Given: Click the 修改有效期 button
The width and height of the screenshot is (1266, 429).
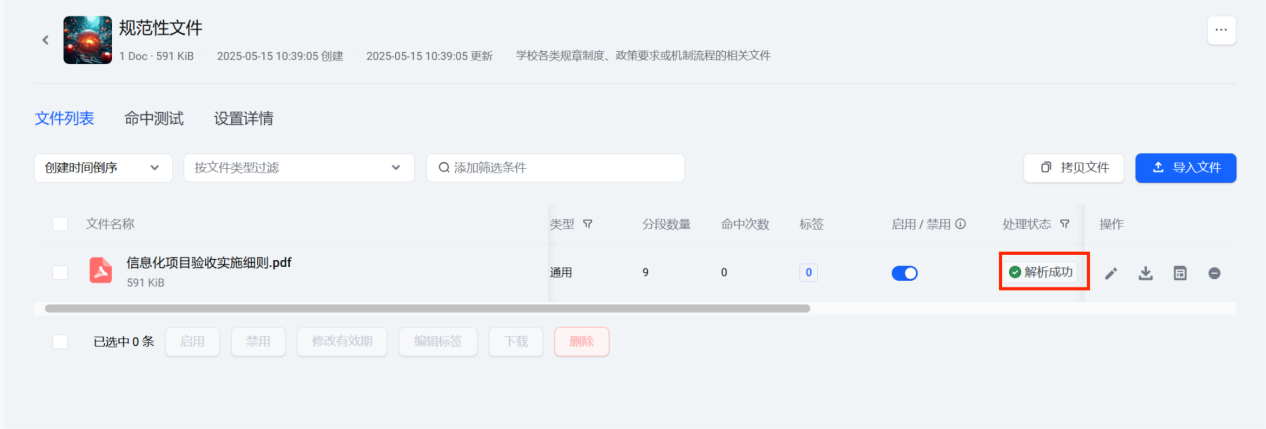Looking at the screenshot, I should (342, 342).
